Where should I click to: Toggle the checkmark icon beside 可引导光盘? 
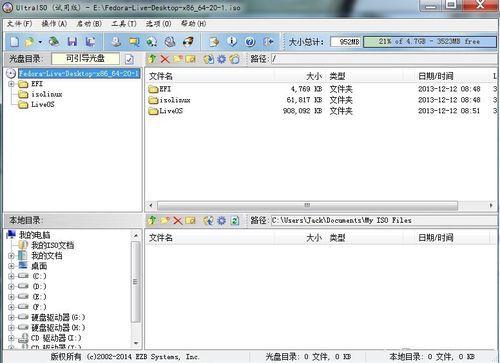129,59
